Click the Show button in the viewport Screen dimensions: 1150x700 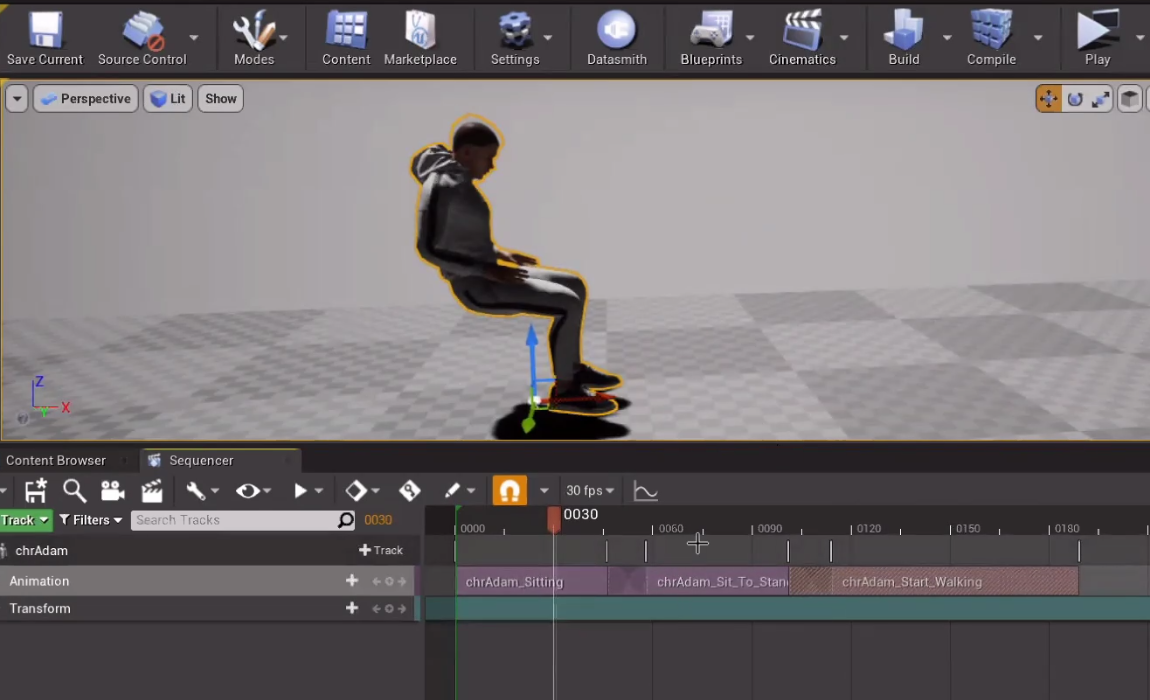coord(220,98)
